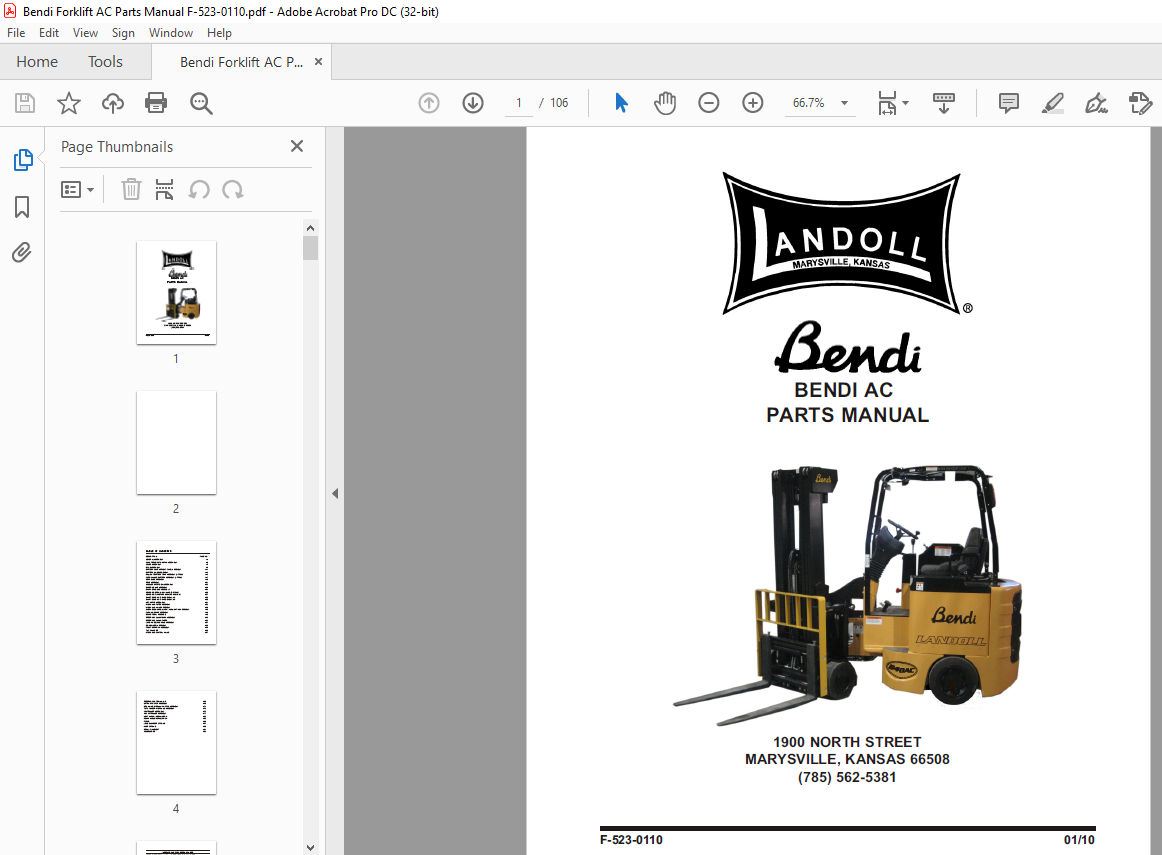Open the Sign document pen tool
This screenshot has height=855, width=1162.
tap(1096, 103)
